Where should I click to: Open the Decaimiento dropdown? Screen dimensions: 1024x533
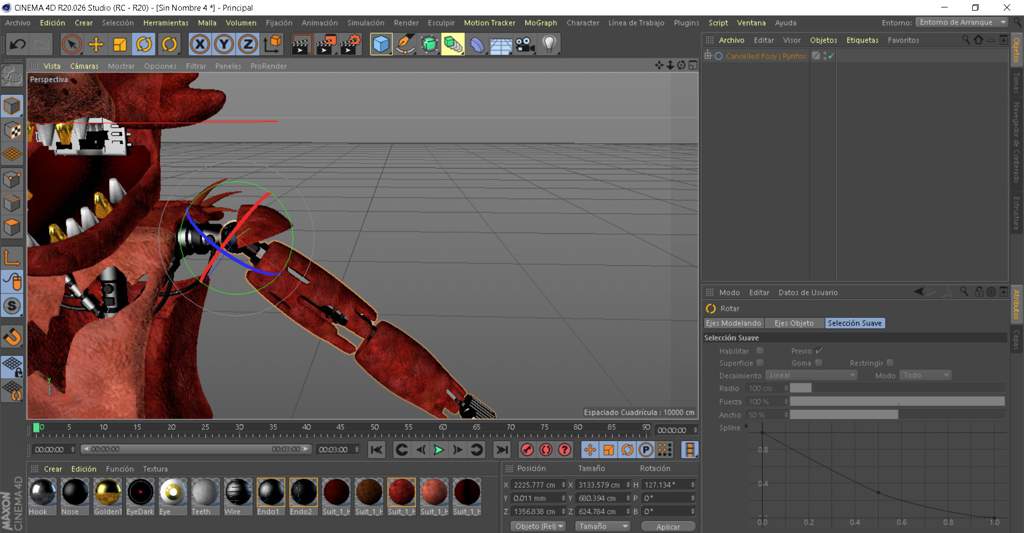811,376
